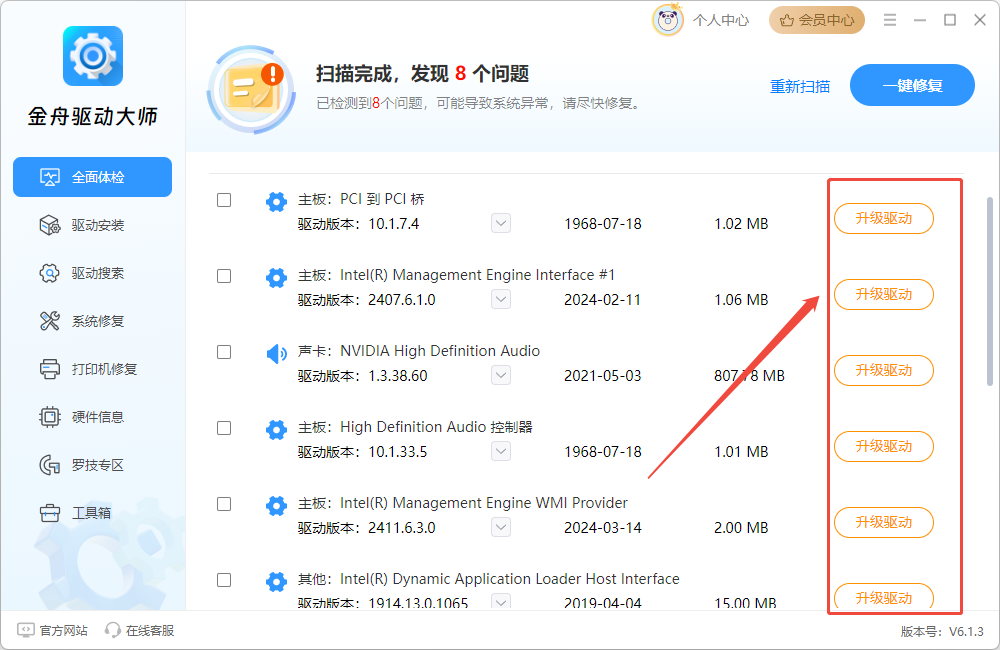Viewport: 1000px width, 650px height.
Task: Expand version dropdown for 2407.6.1.0
Action: click(501, 299)
